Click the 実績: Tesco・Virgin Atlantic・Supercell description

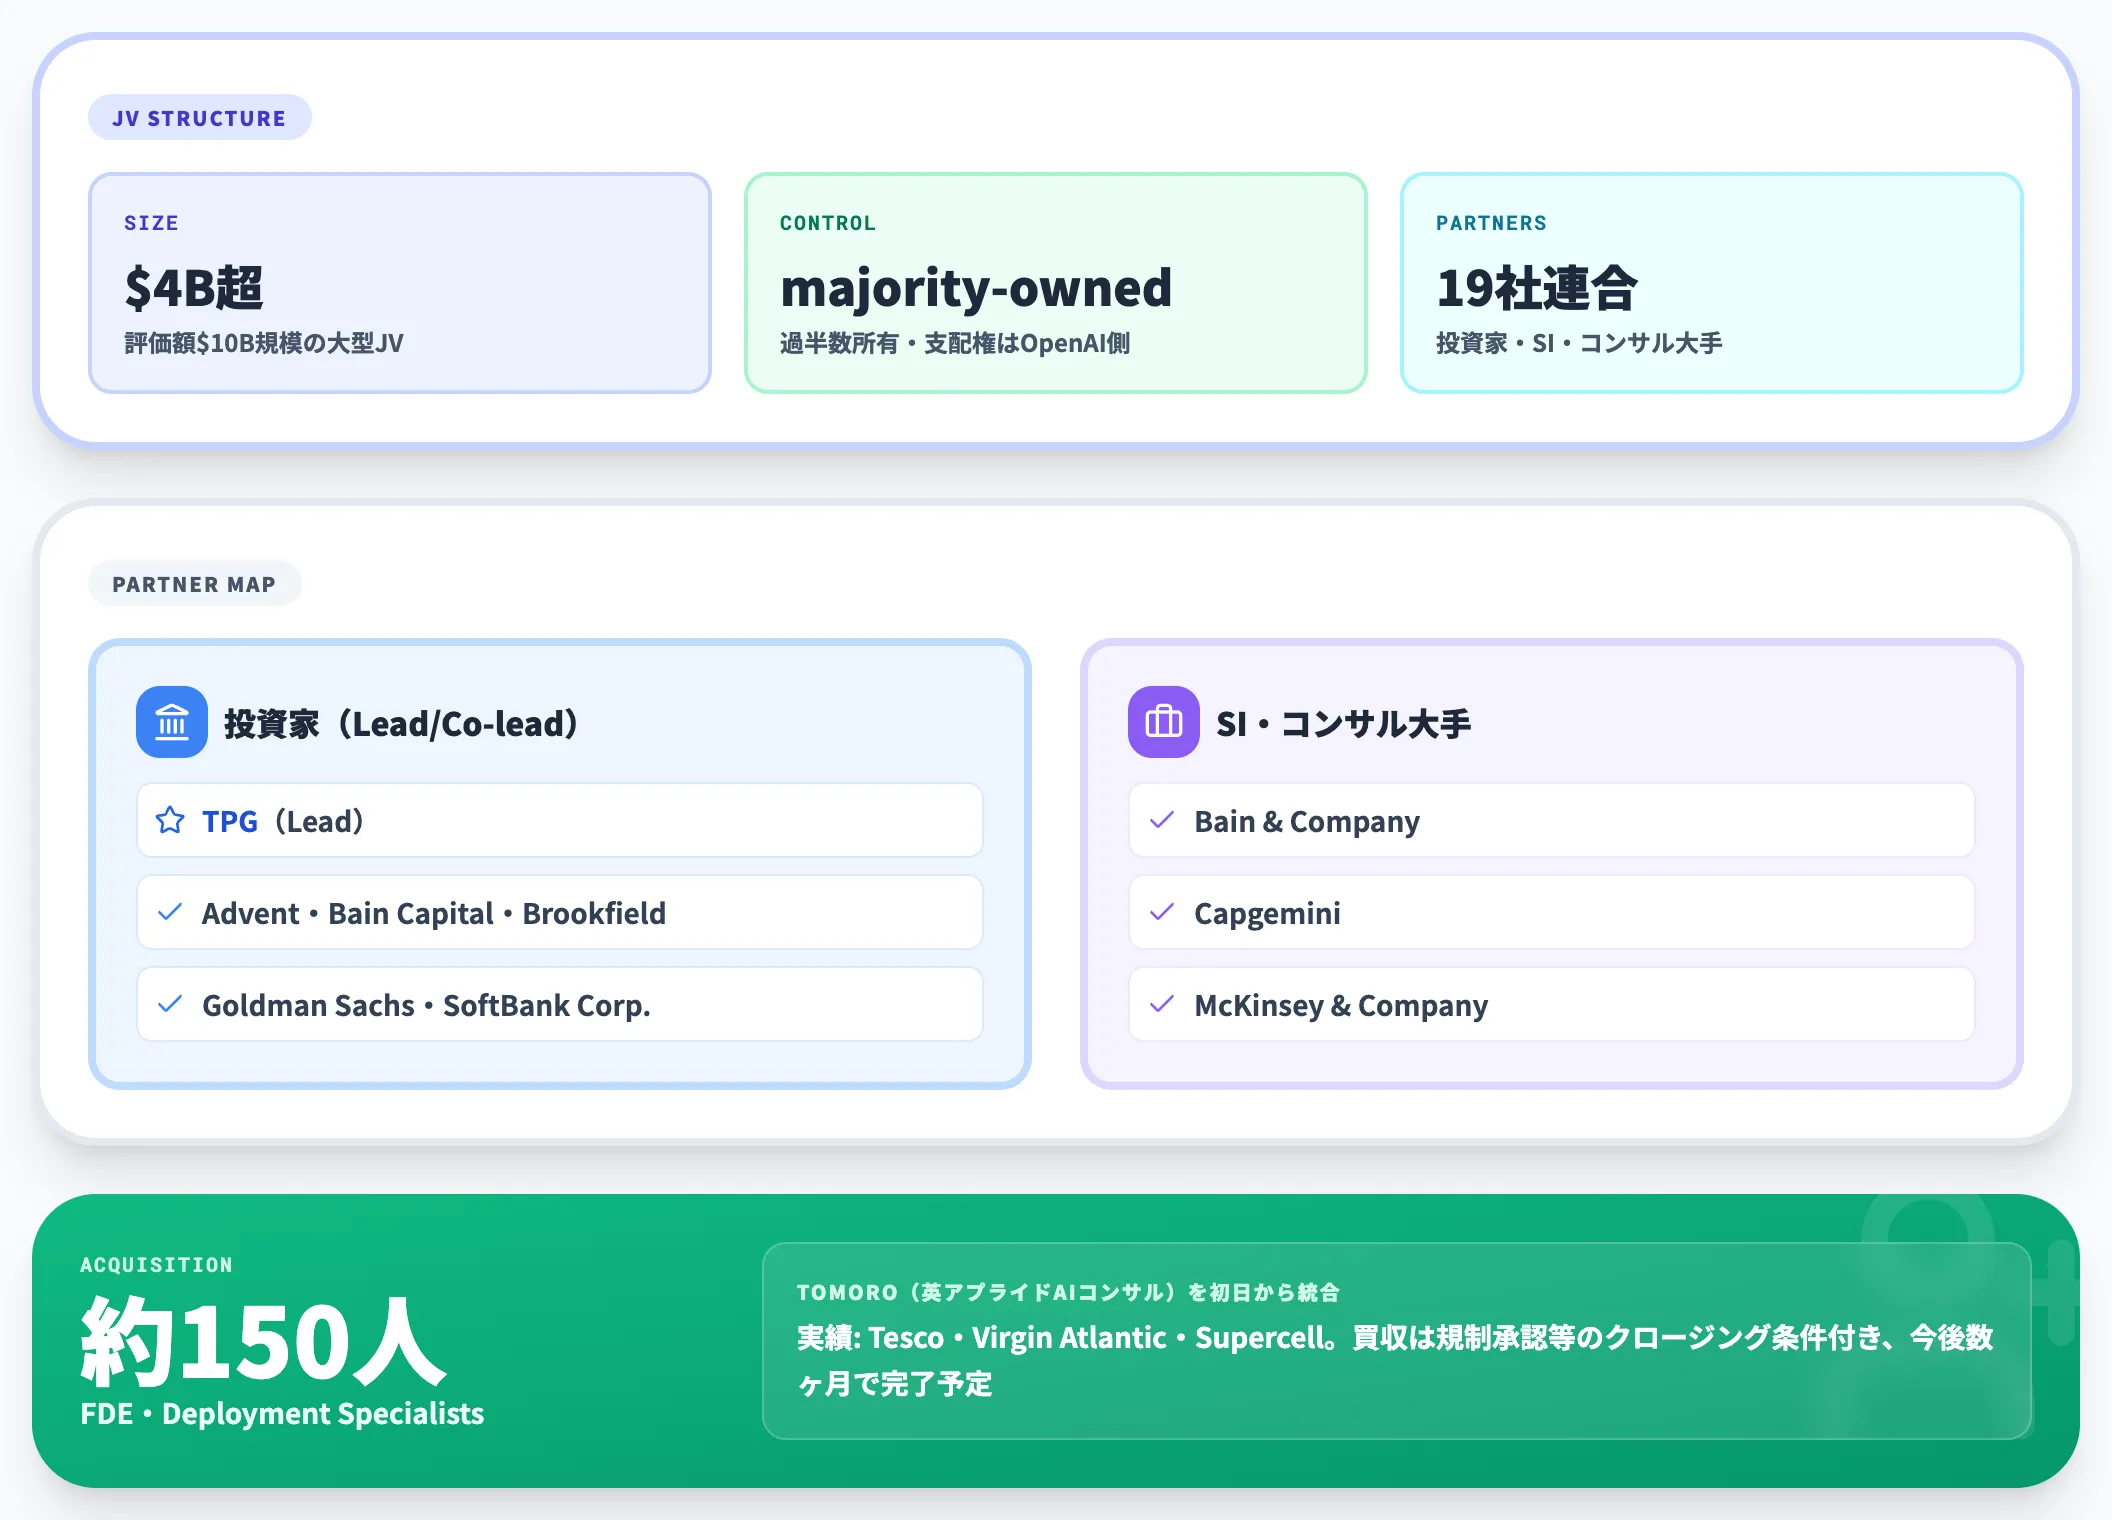click(x=1395, y=1360)
